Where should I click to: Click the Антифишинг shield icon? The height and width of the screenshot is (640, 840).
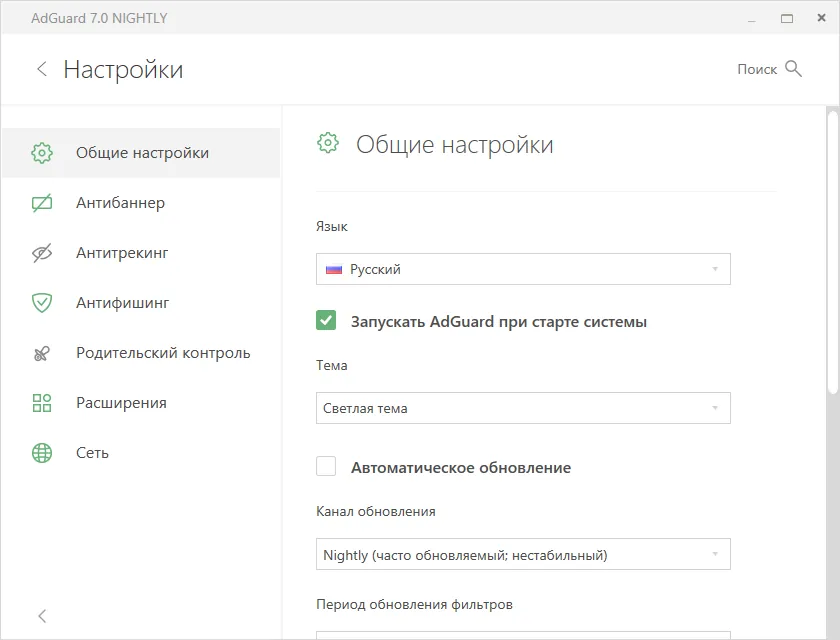[42, 303]
